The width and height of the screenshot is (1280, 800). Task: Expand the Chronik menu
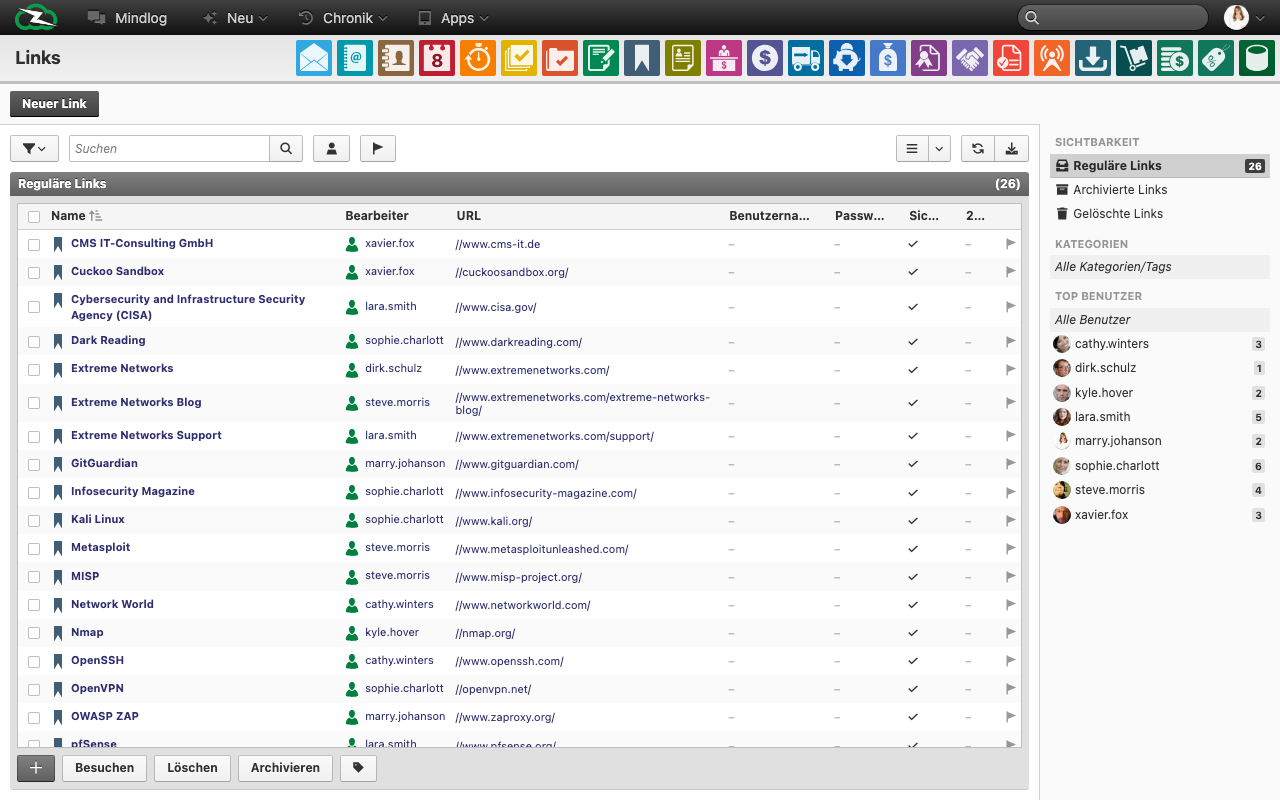click(x=343, y=18)
